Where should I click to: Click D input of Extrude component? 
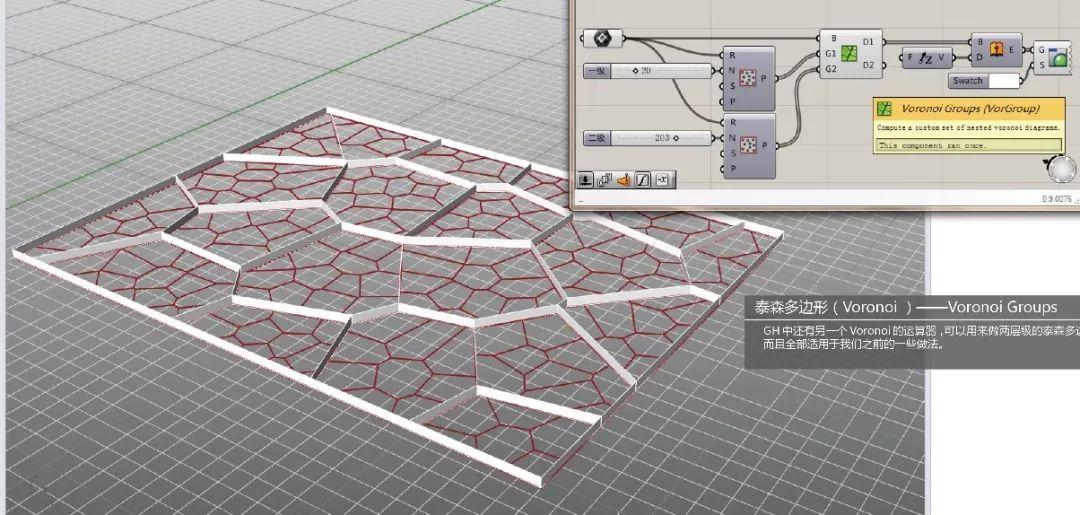tap(980, 57)
